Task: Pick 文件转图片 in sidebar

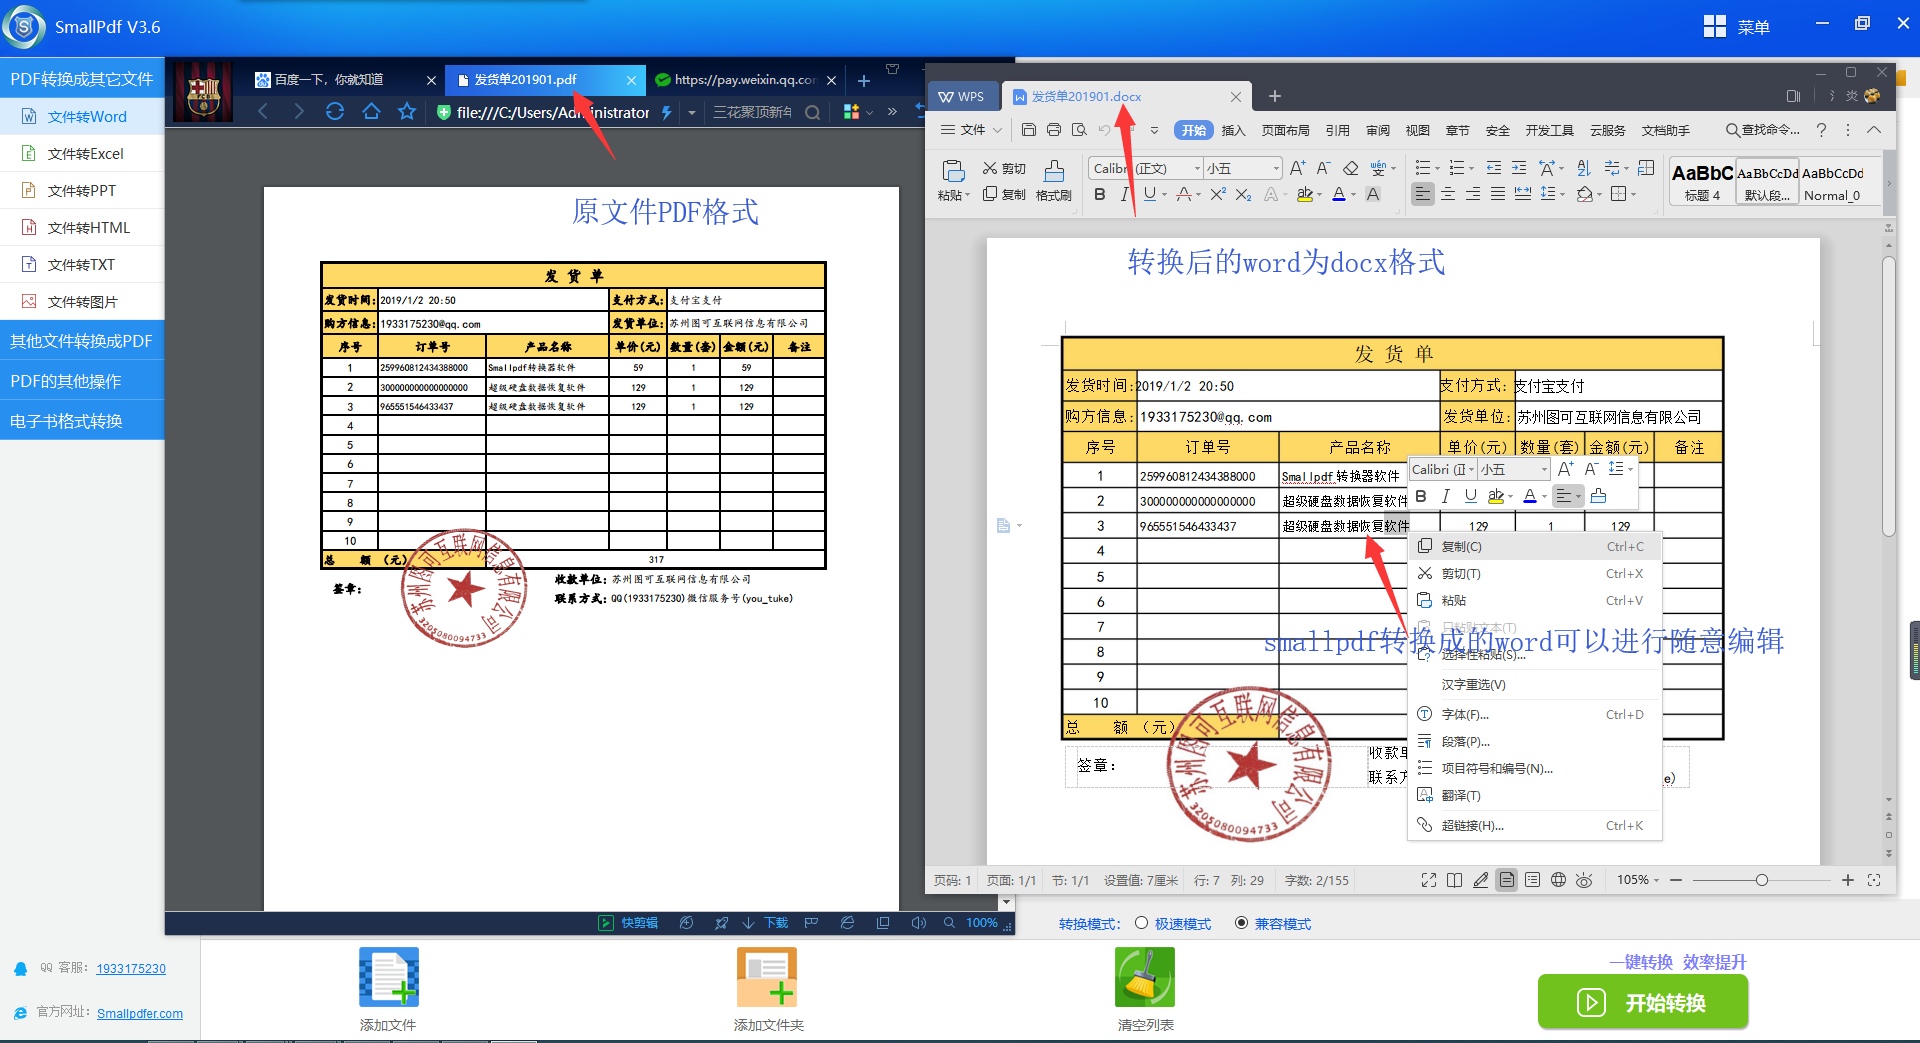Action: point(82,301)
